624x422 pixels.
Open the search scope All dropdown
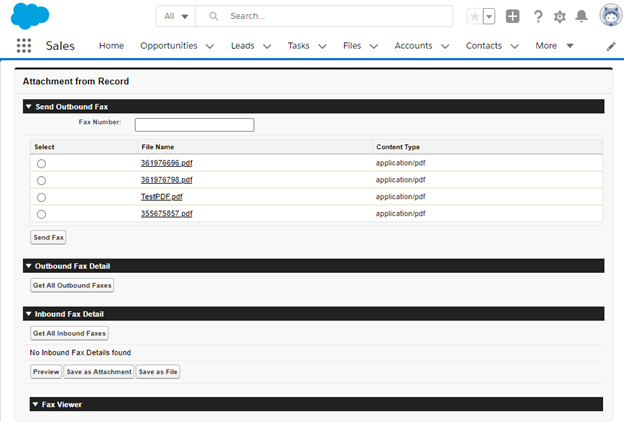tap(176, 16)
